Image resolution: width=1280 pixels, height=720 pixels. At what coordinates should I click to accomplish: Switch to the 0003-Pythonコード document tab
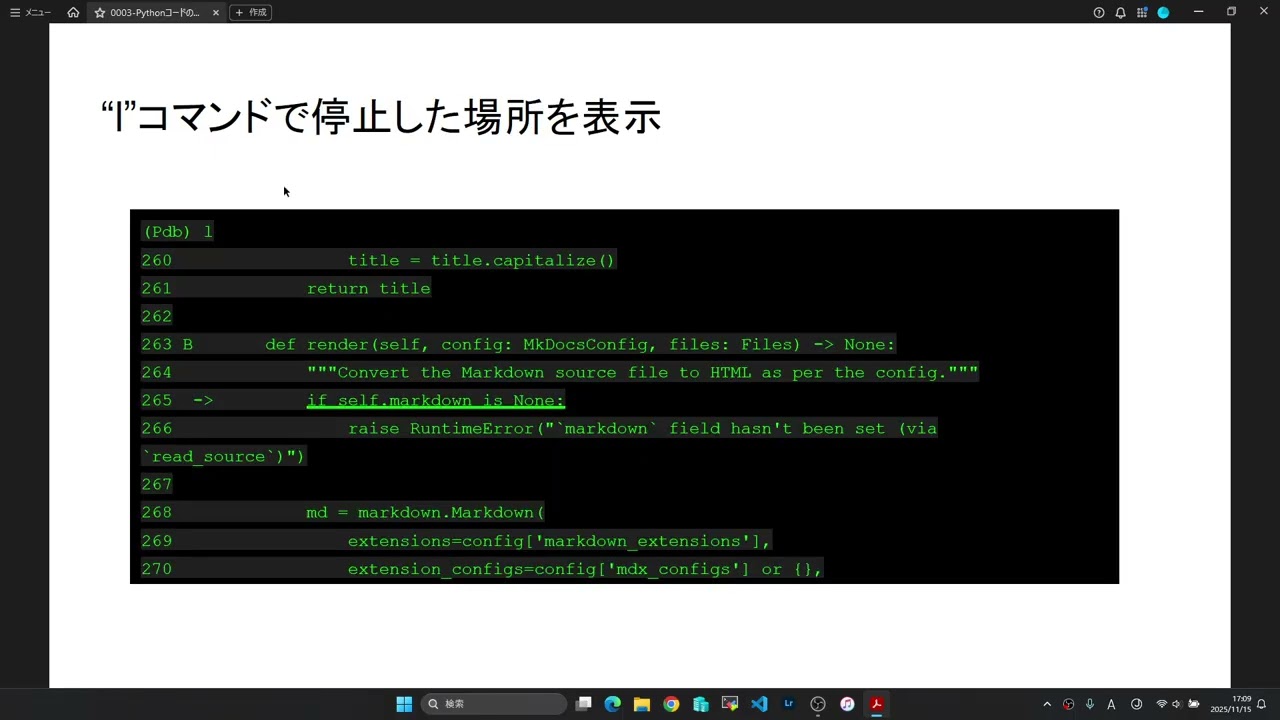point(154,12)
